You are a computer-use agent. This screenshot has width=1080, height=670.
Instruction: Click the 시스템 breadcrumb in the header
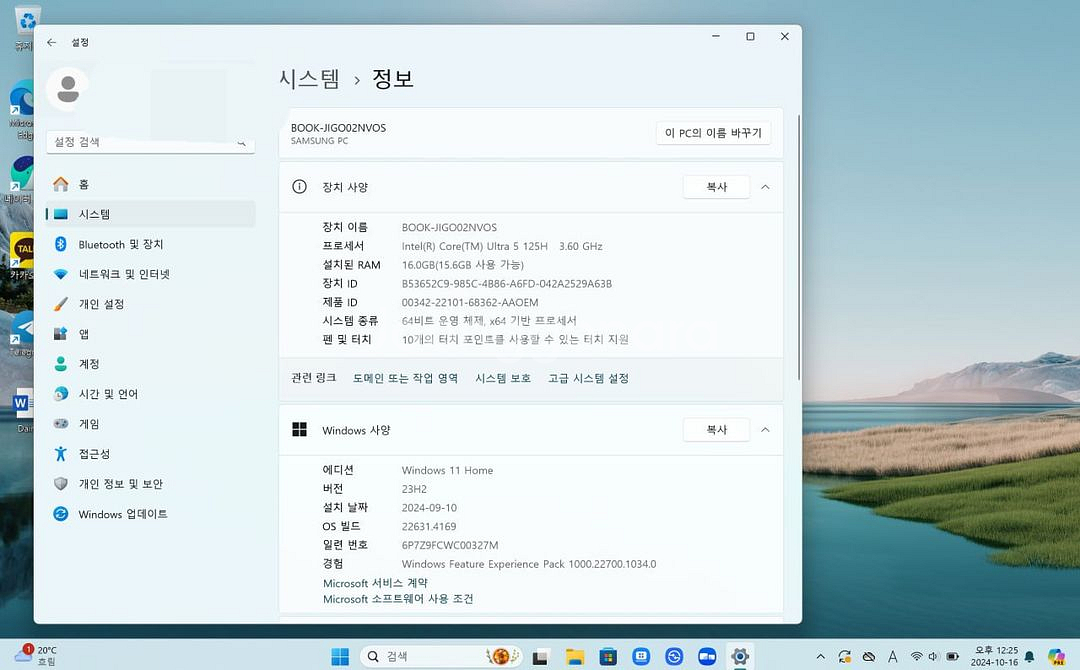point(309,78)
